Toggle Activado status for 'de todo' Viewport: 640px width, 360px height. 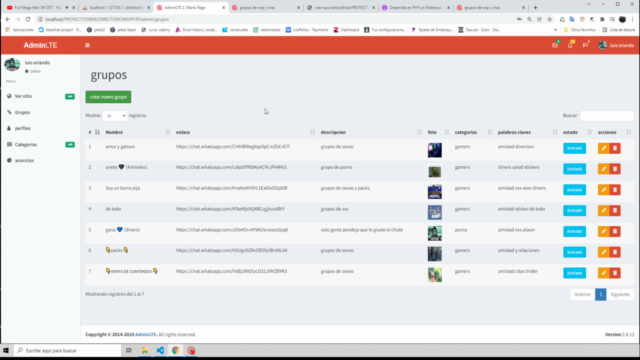[574, 211]
